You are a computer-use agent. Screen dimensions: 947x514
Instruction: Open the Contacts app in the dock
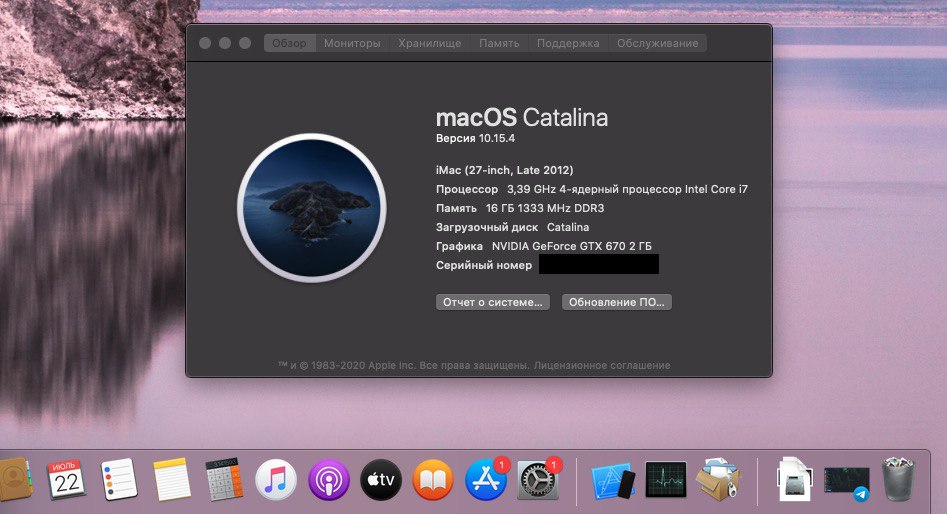pos(15,480)
